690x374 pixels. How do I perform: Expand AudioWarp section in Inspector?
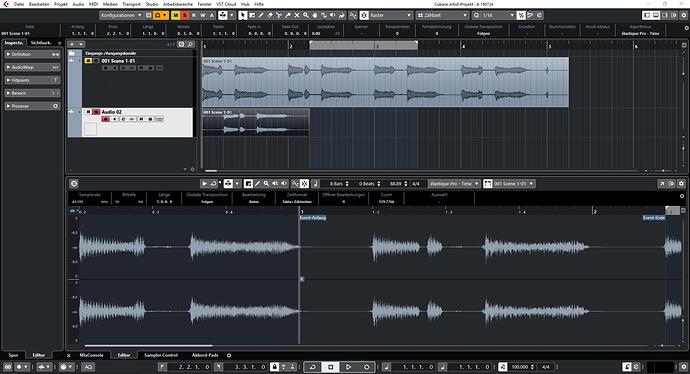[x=33, y=67]
